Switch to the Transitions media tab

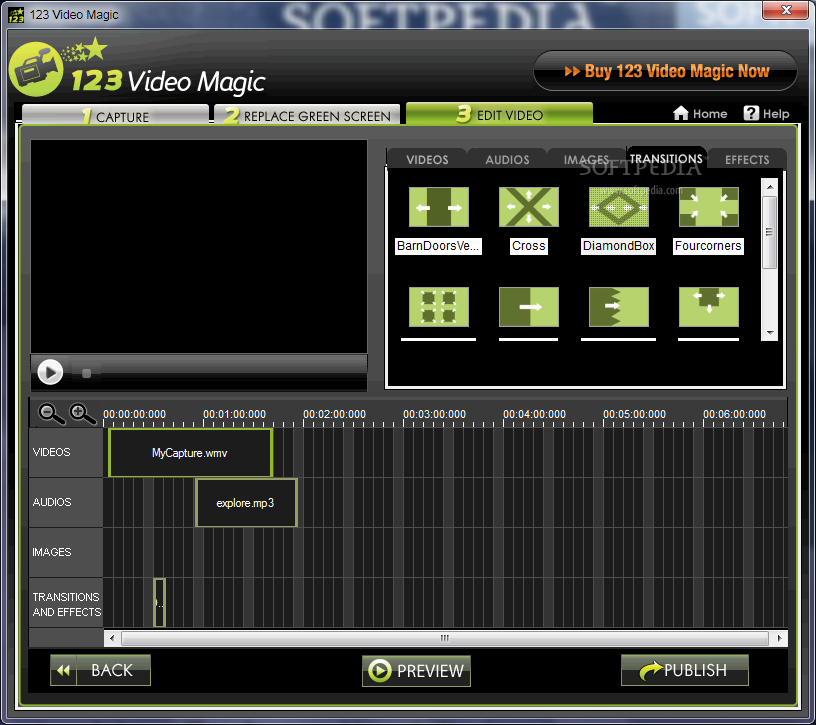[666, 158]
